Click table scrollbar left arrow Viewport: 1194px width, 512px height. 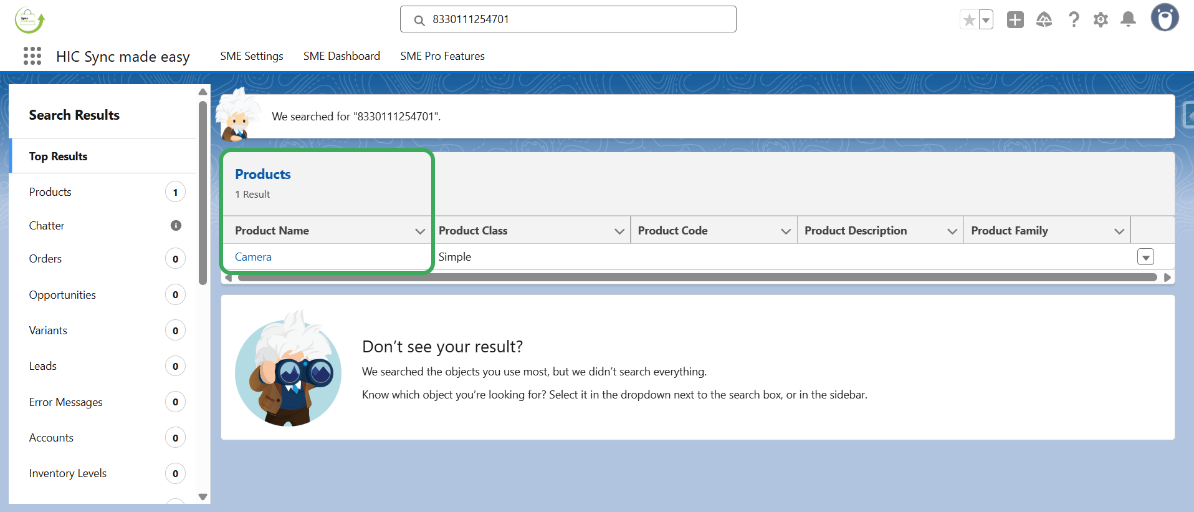[227, 277]
